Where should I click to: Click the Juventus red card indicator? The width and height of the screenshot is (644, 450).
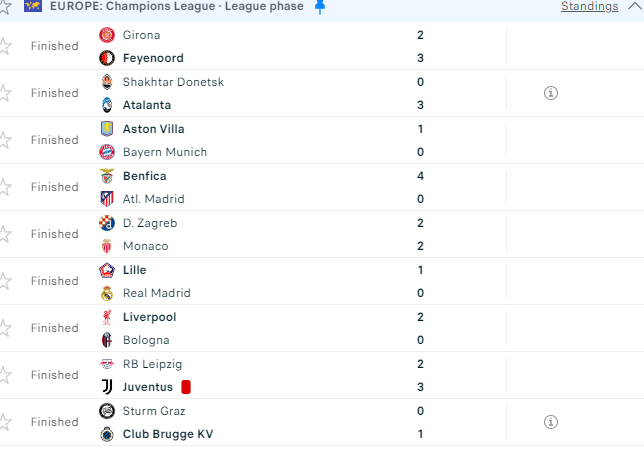click(186, 387)
